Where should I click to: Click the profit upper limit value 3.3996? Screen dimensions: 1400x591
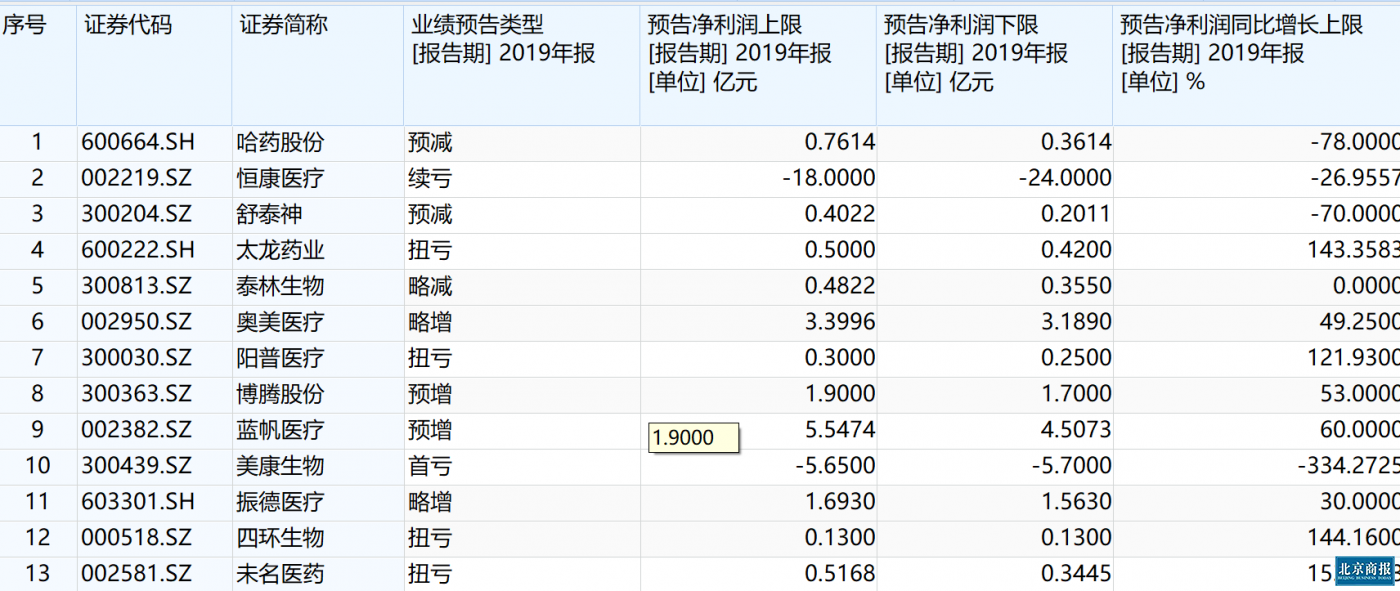click(840, 323)
